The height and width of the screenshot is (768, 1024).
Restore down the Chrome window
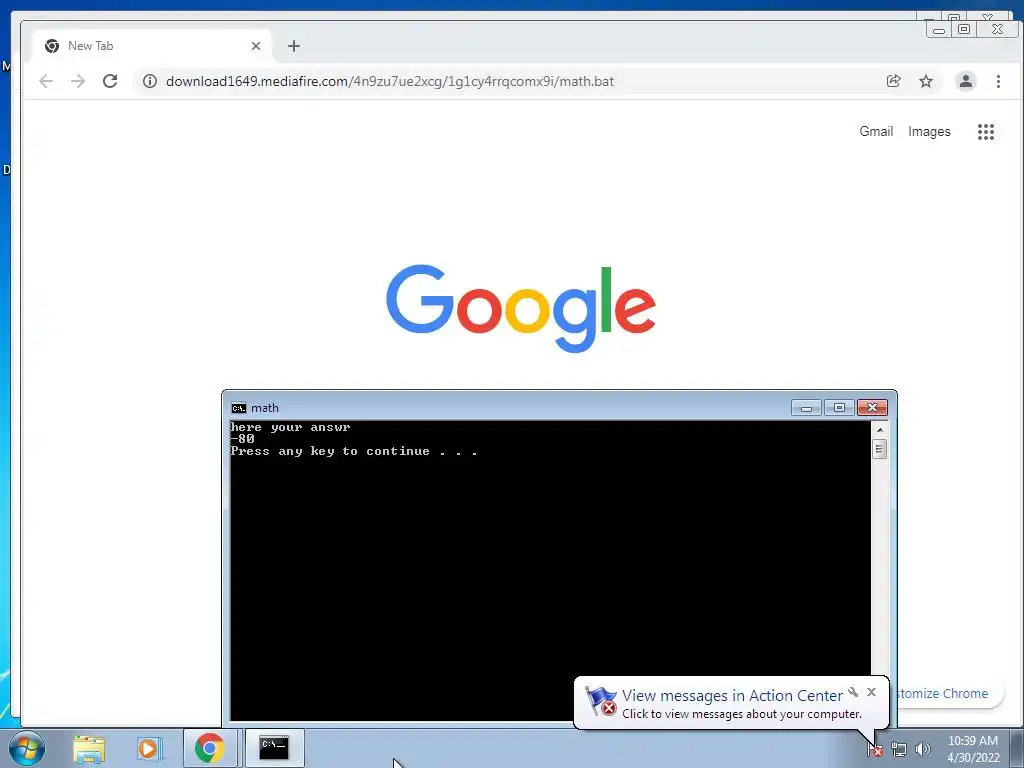964,29
